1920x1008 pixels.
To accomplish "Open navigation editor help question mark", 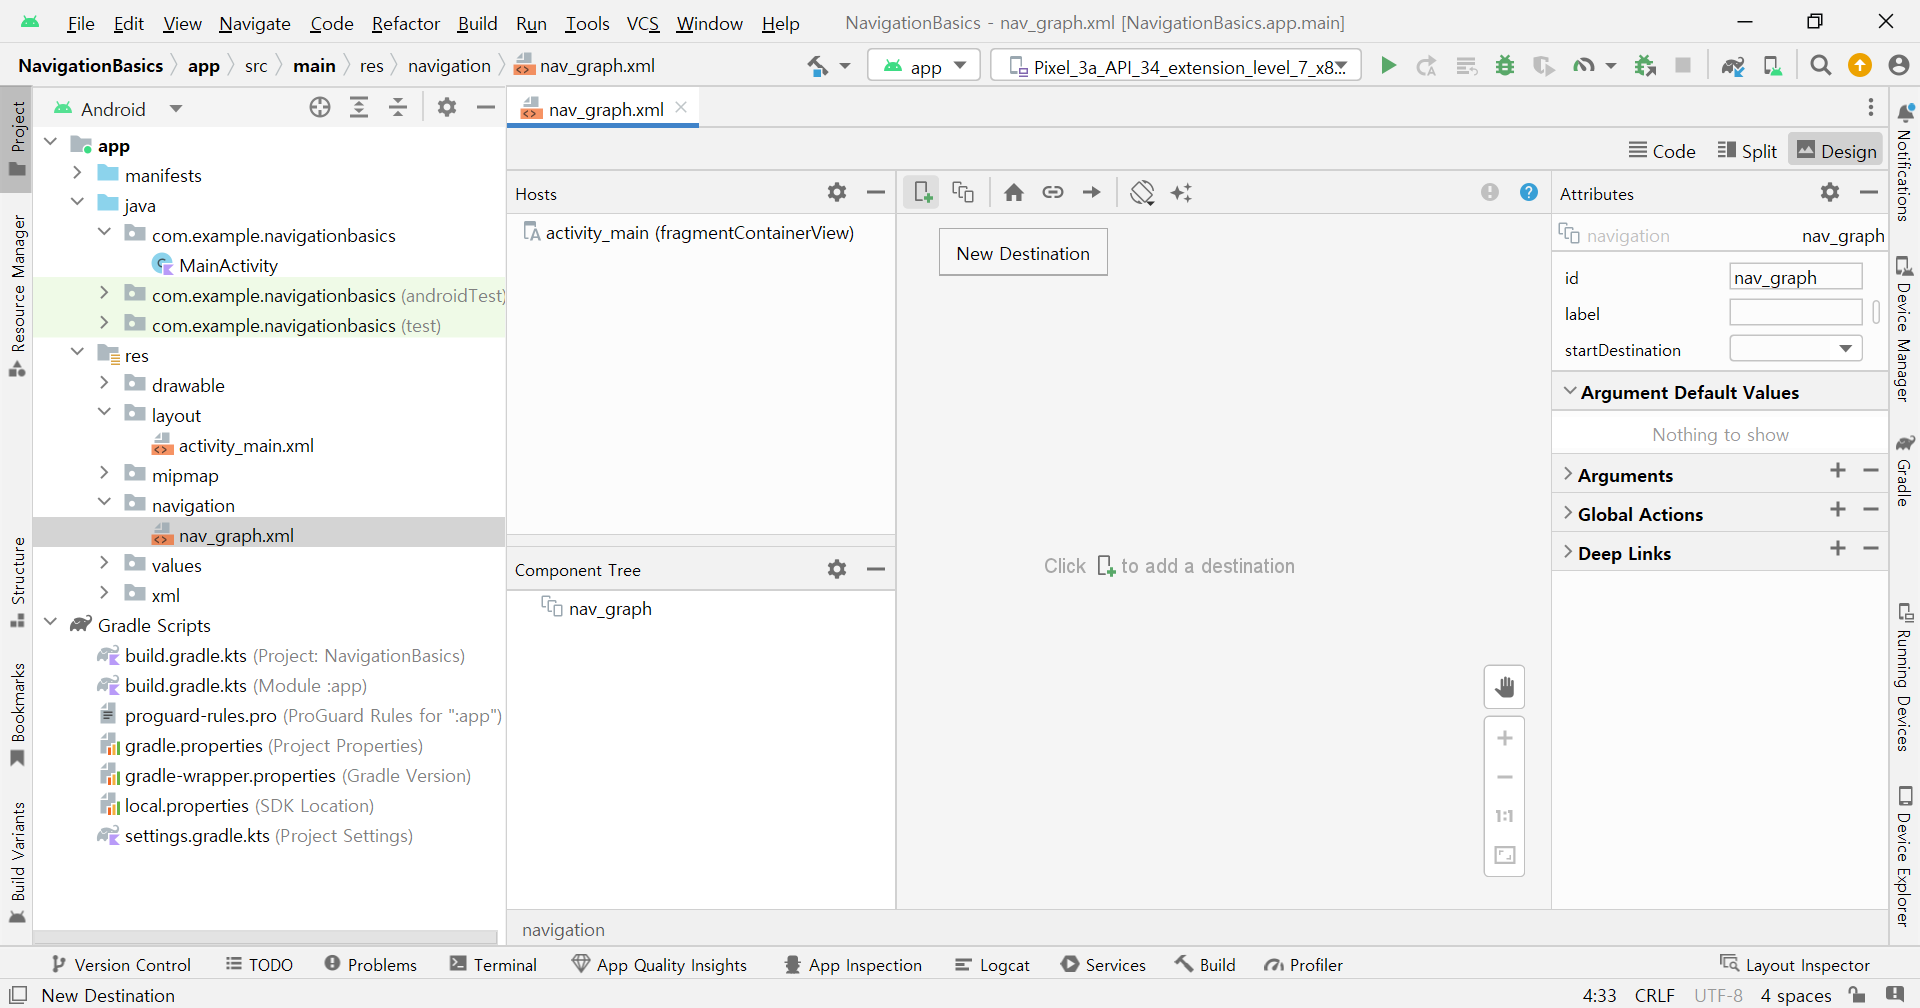I will 1529,192.
